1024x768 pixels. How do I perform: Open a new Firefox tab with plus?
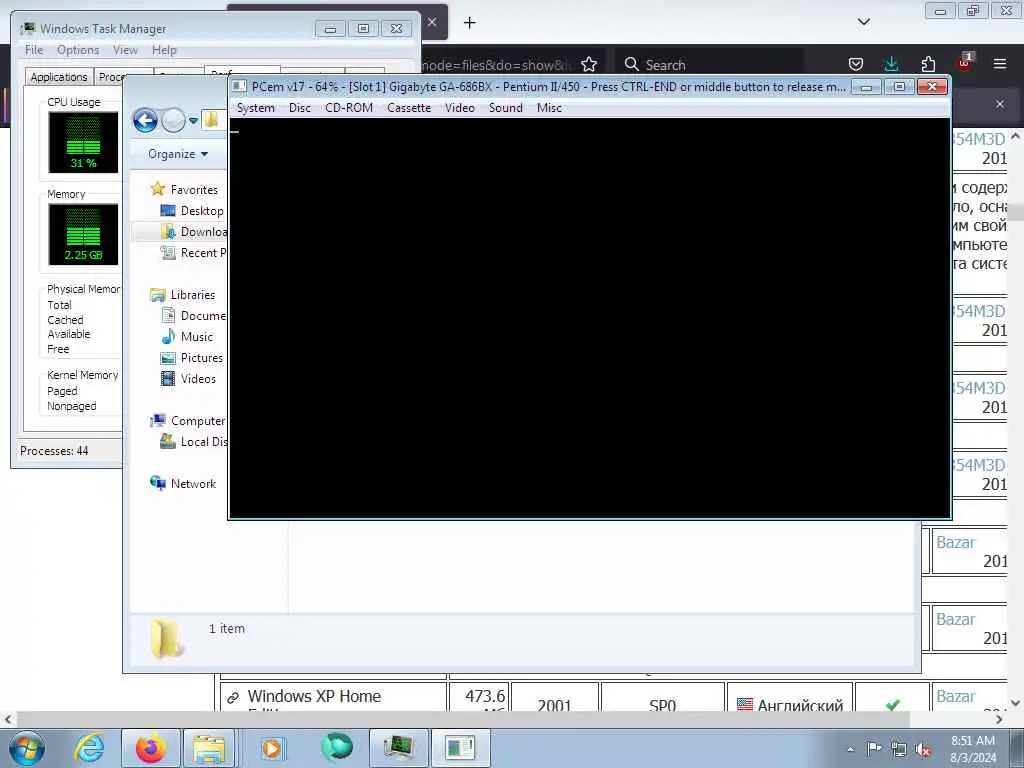point(470,23)
